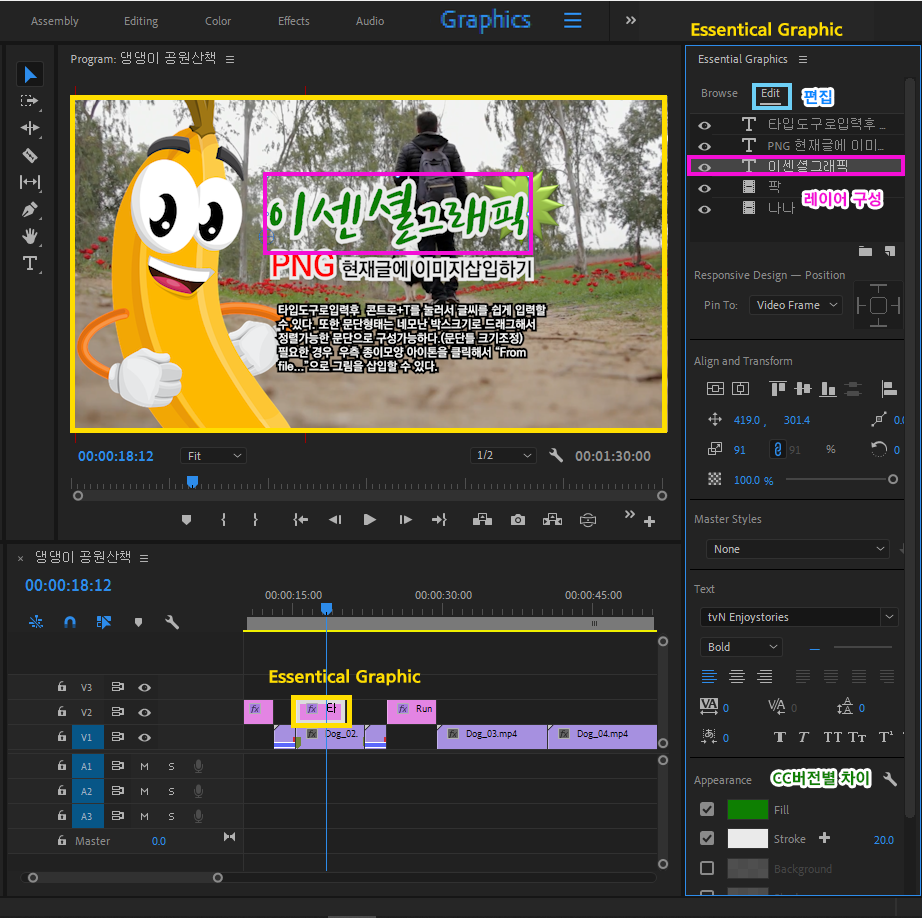Toggle lock on V1 track

pyautogui.click(x=62, y=736)
